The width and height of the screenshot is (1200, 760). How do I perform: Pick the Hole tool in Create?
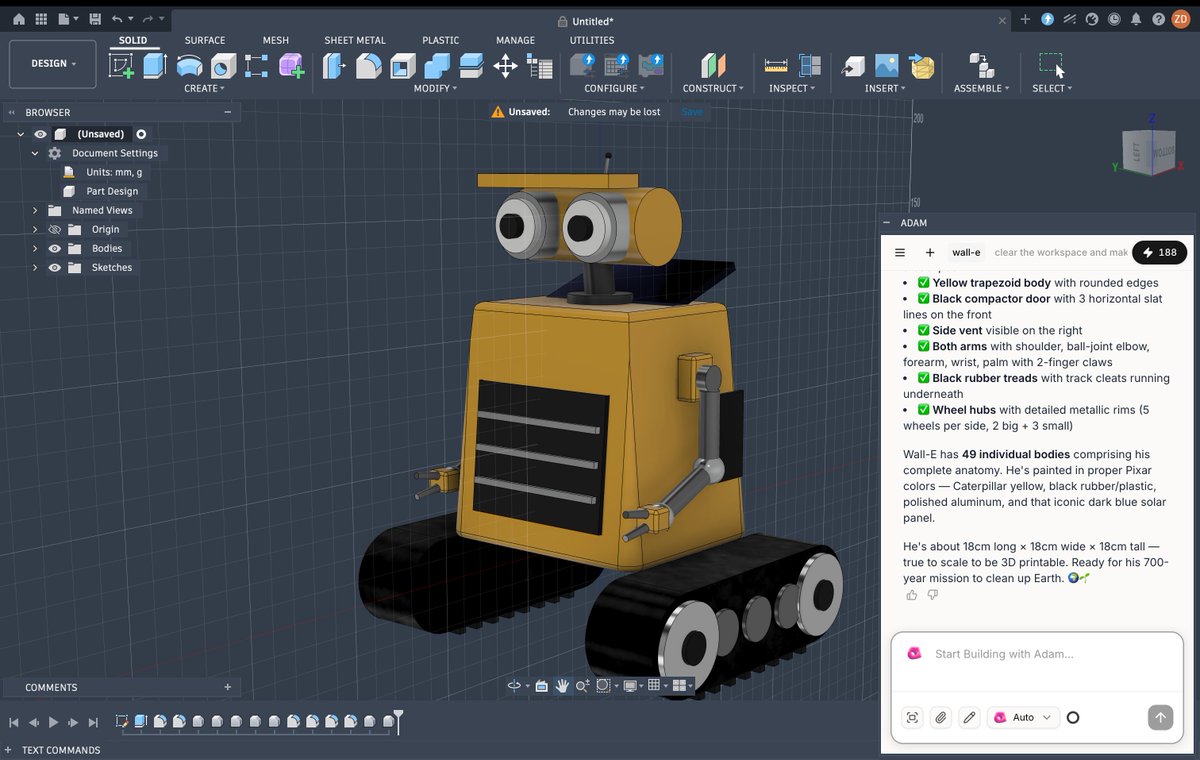(224, 66)
